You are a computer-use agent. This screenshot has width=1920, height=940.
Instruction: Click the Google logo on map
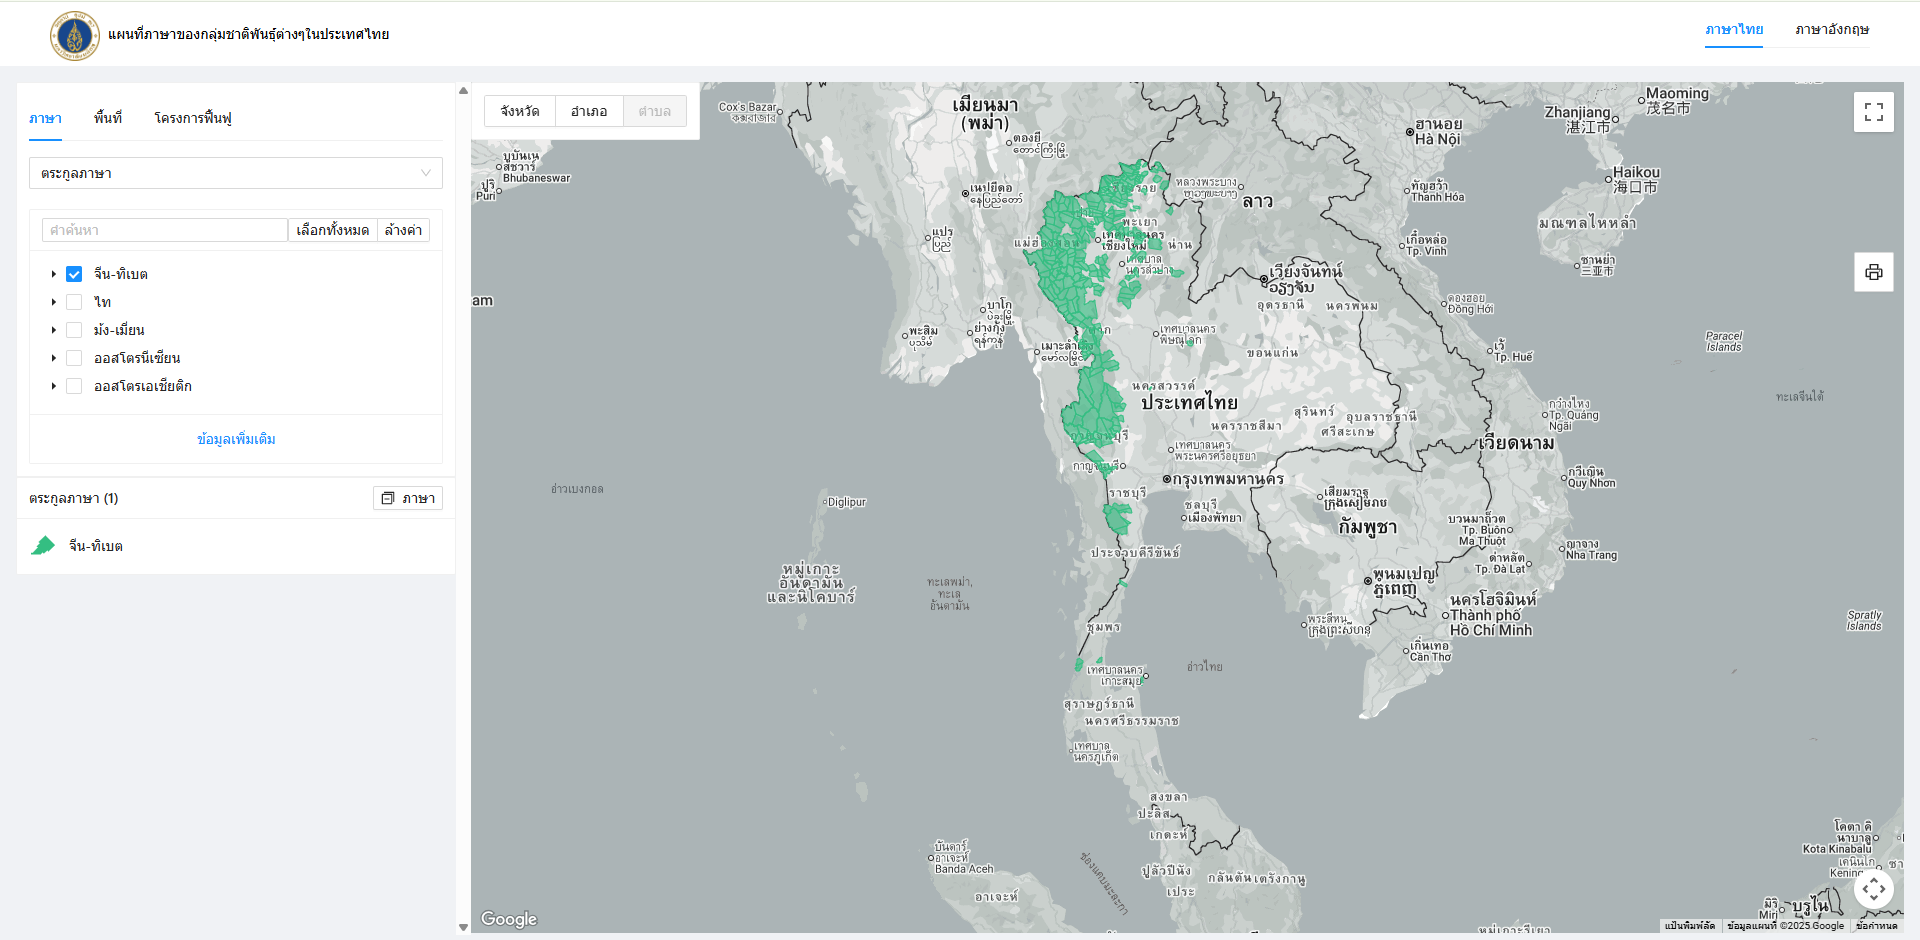coord(508,919)
